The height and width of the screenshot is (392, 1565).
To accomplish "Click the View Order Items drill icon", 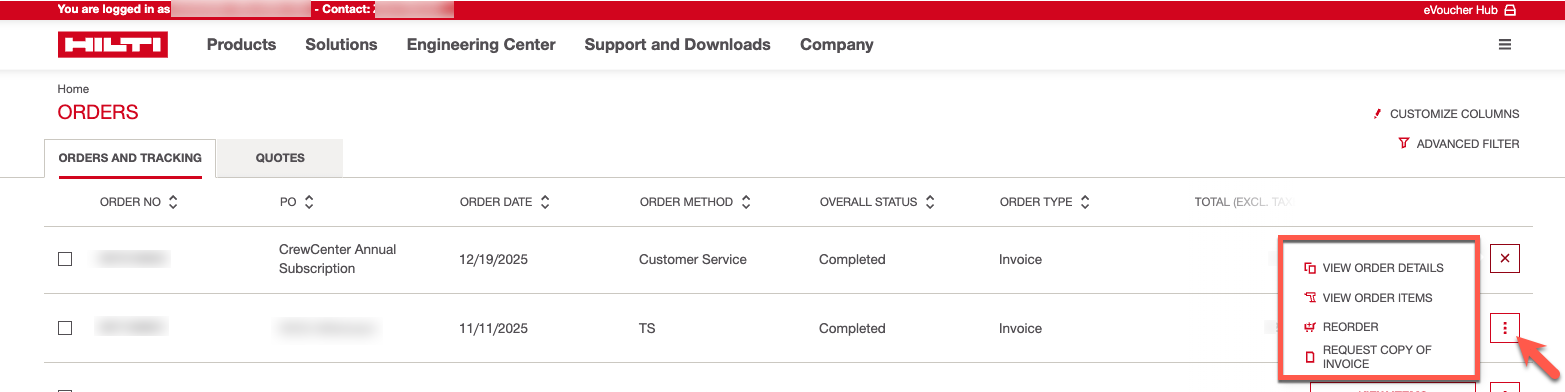I will coord(1310,298).
